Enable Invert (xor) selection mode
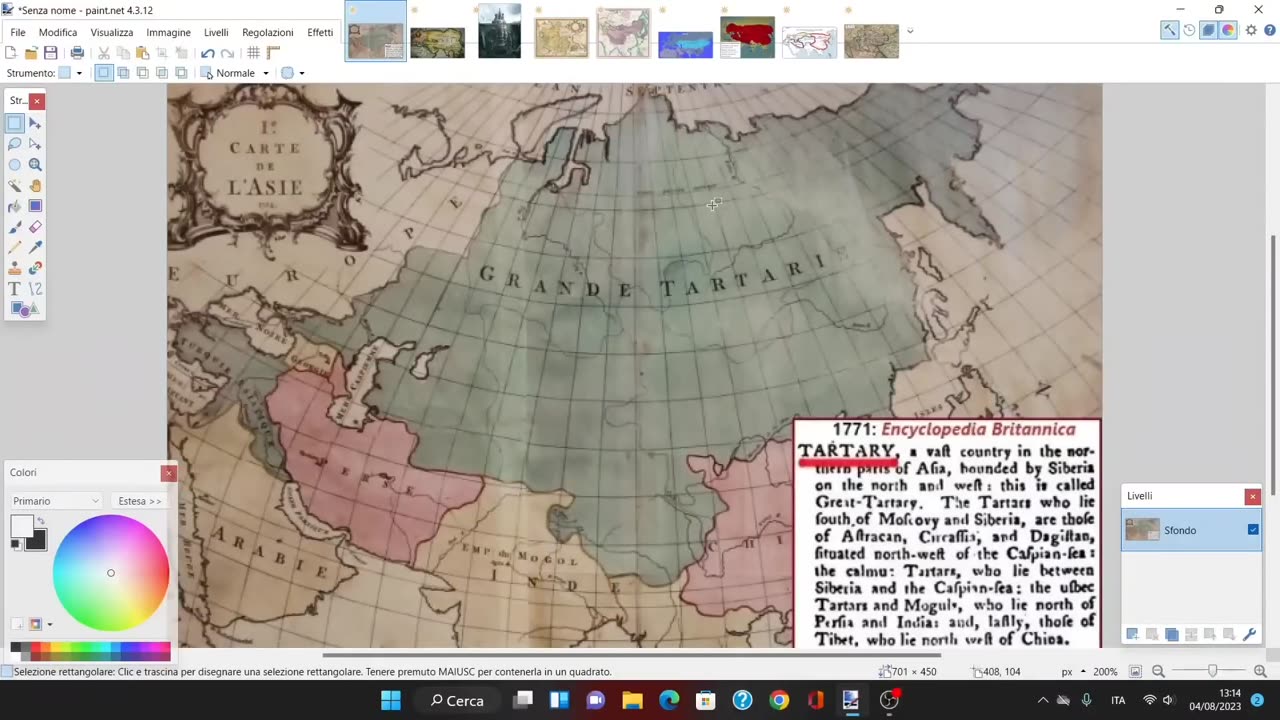Viewport: 1280px width, 720px height. coord(180,73)
